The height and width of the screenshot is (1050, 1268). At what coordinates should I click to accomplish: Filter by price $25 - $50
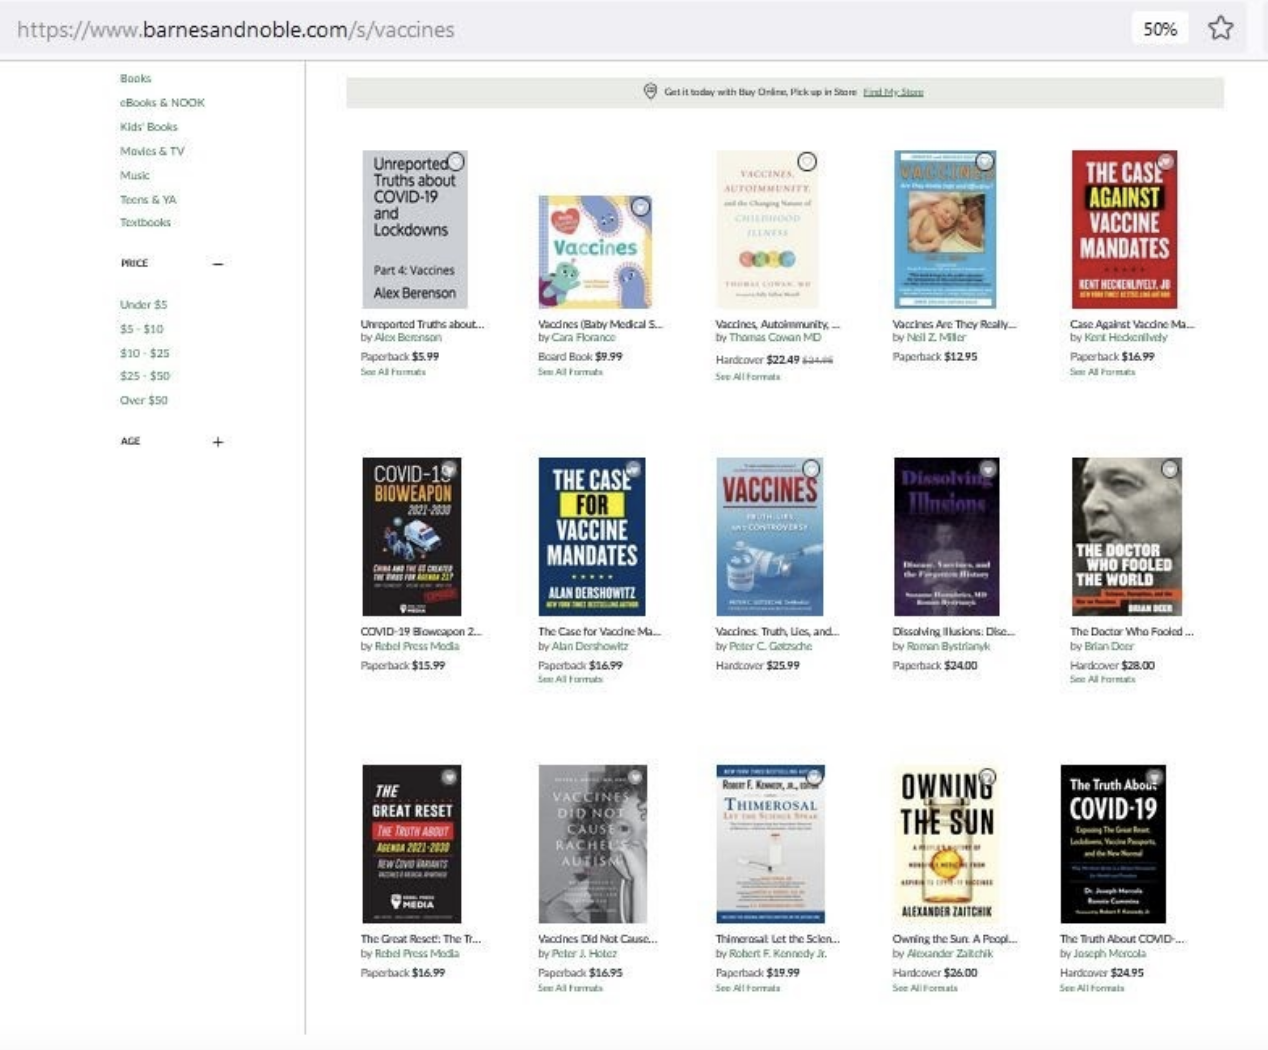144,376
